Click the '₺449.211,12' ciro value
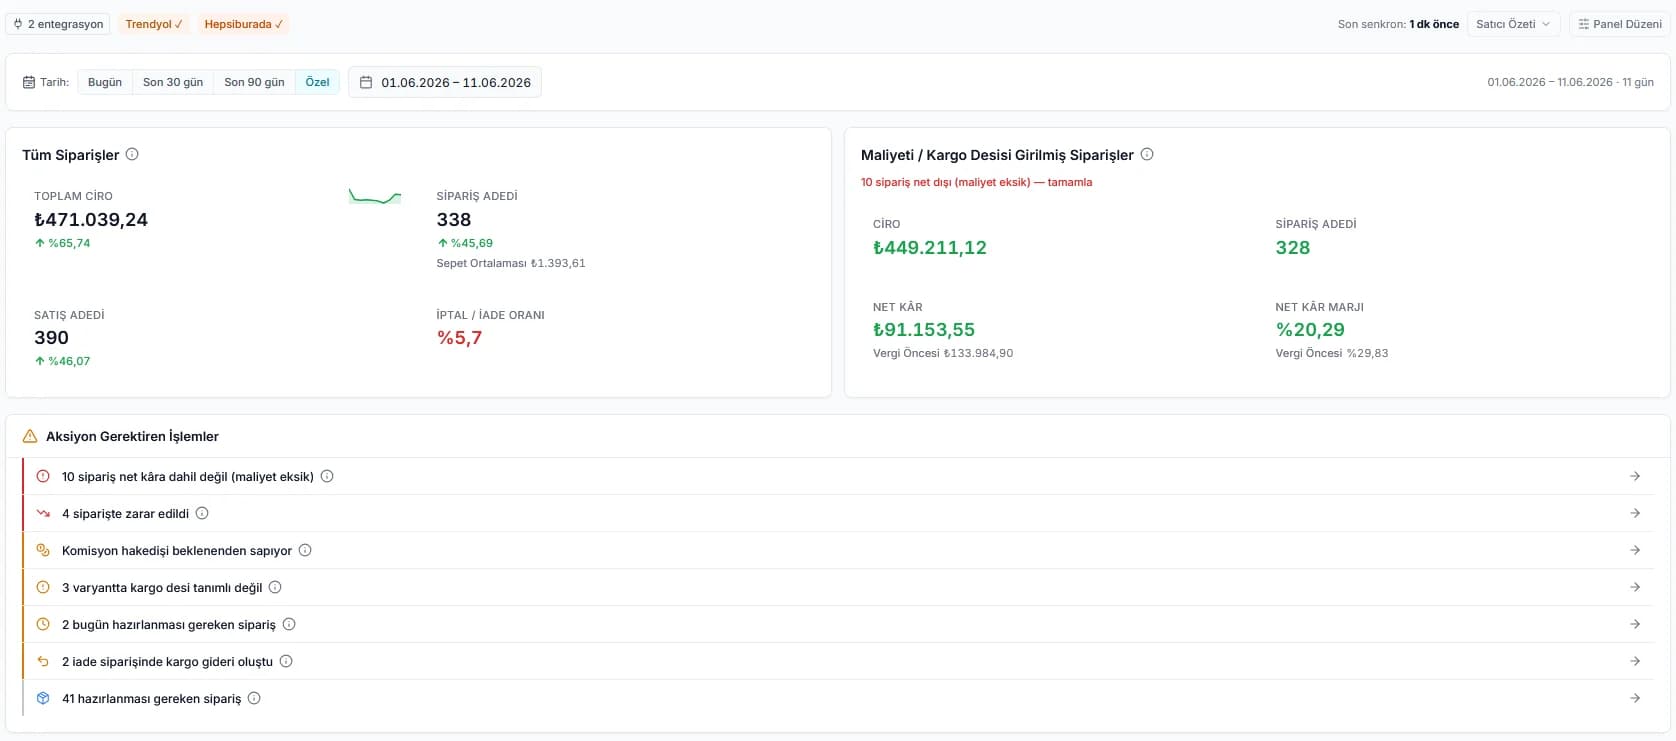The height and width of the screenshot is (741, 1676). (x=930, y=247)
